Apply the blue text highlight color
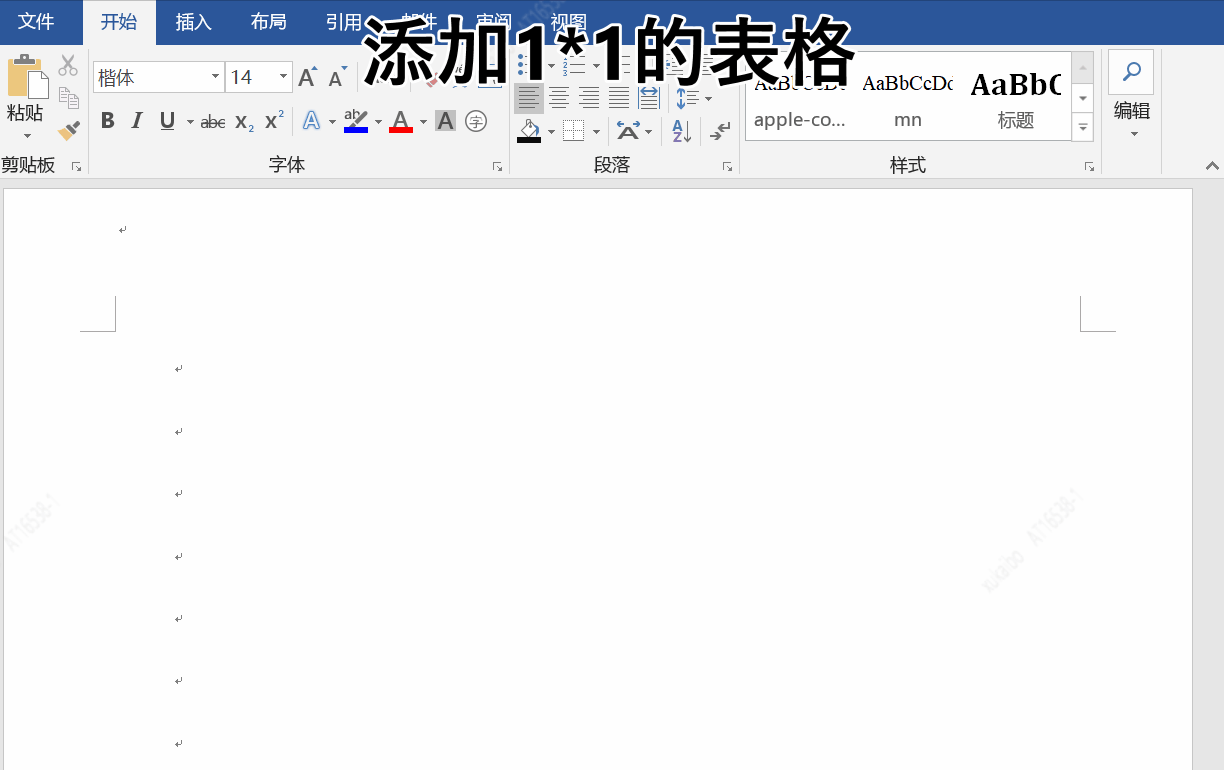Image resolution: width=1224 pixels, height=770 pixels. pos(356,121)
